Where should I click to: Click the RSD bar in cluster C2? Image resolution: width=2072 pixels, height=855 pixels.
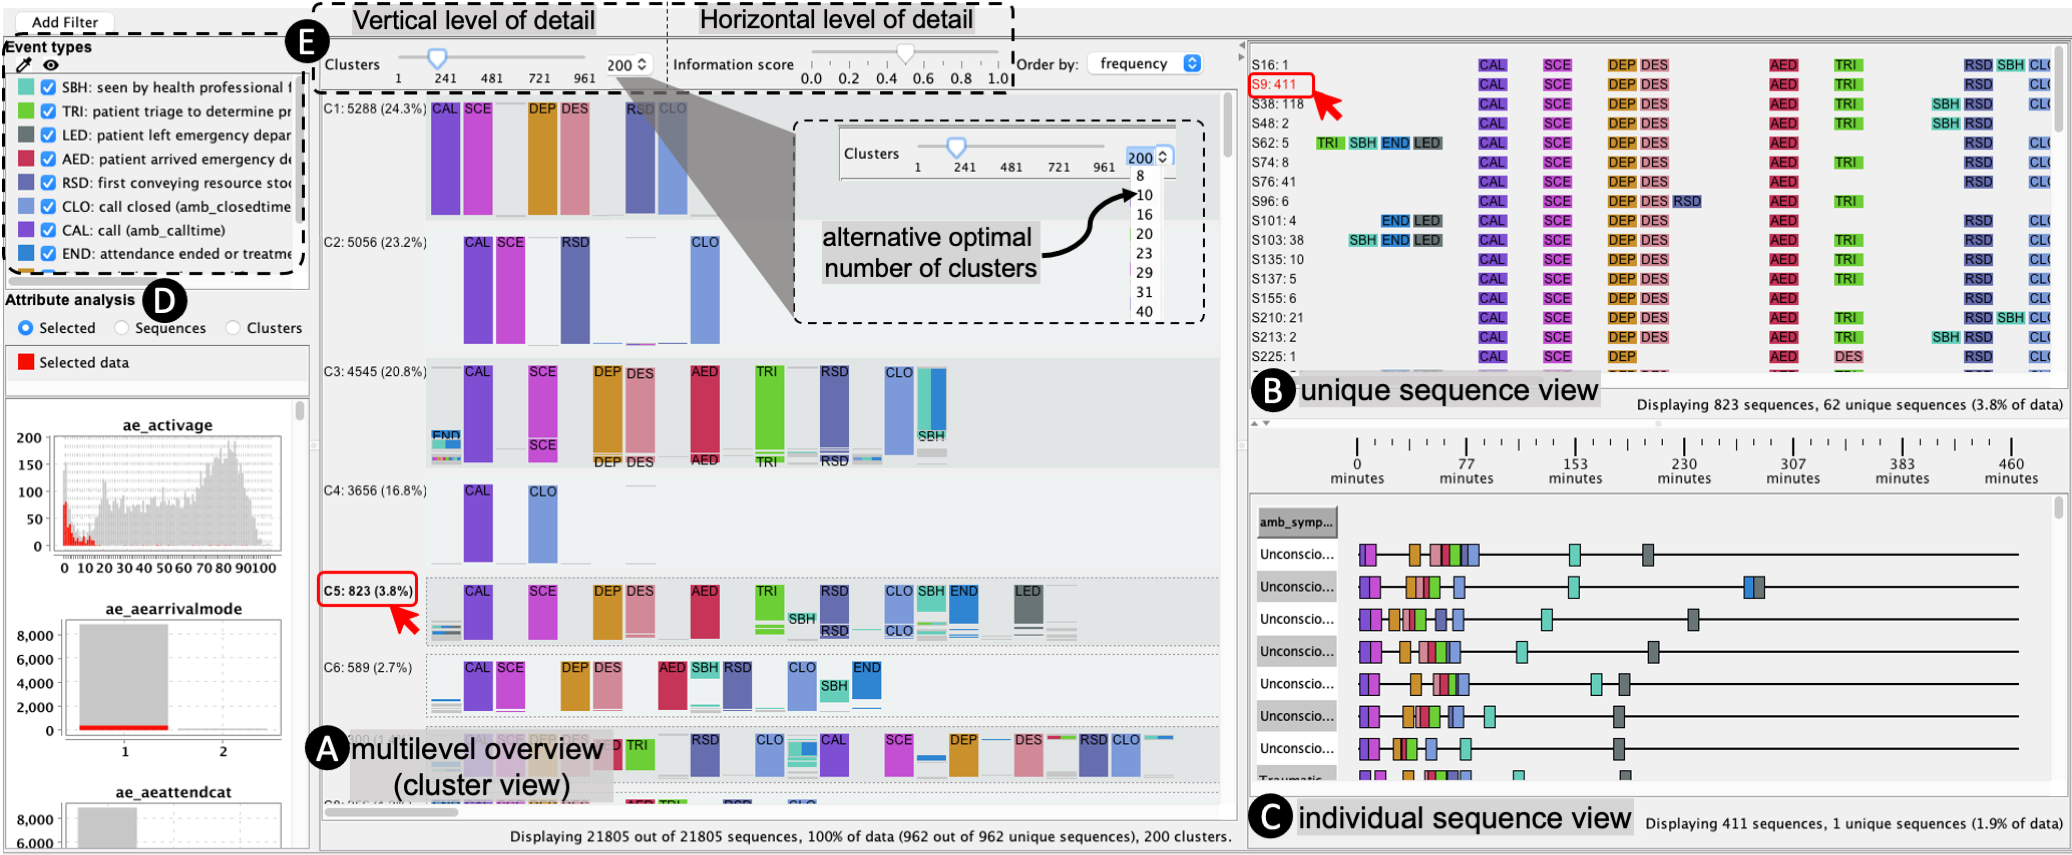[x=575, y=290]
